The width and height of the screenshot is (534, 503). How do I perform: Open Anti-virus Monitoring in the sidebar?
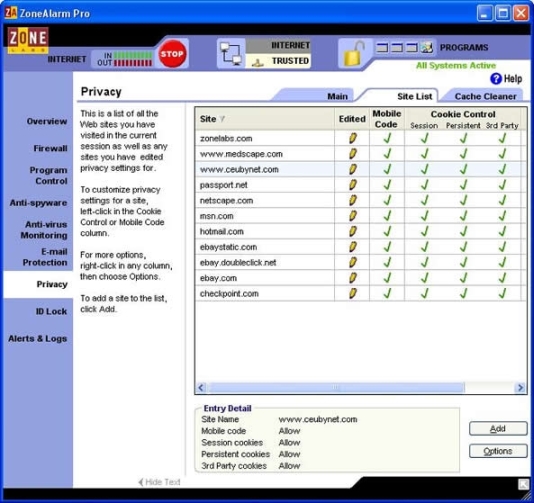coord(44,230)
